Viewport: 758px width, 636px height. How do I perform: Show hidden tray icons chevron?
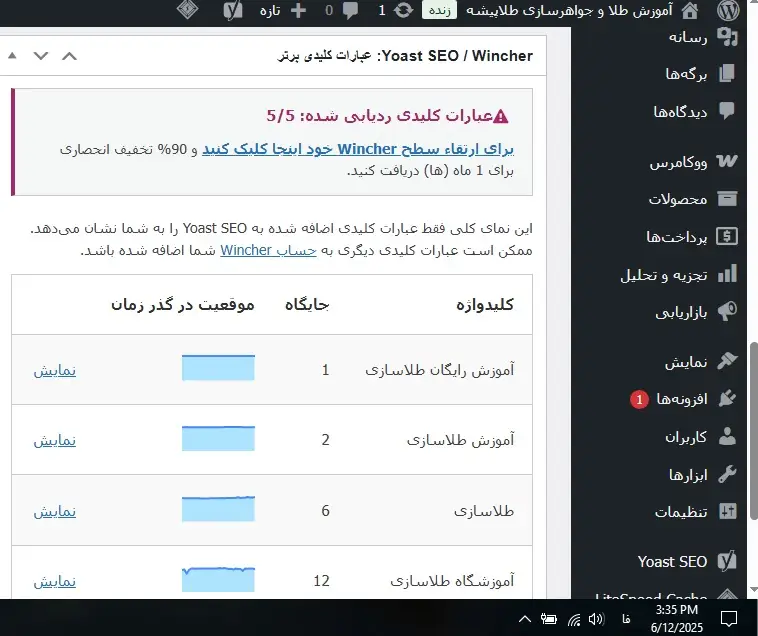click(x=525, y=619)
